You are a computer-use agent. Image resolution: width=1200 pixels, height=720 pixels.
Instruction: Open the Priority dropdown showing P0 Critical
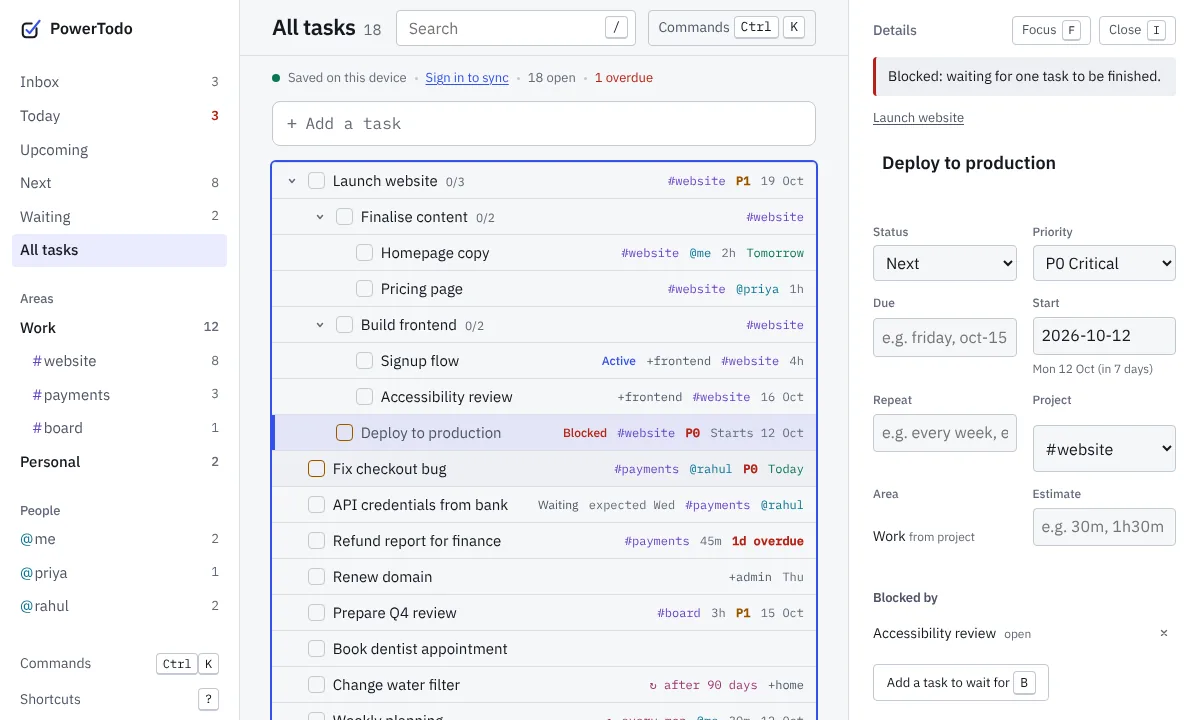pyautogui.click(x=1104, y=263)
